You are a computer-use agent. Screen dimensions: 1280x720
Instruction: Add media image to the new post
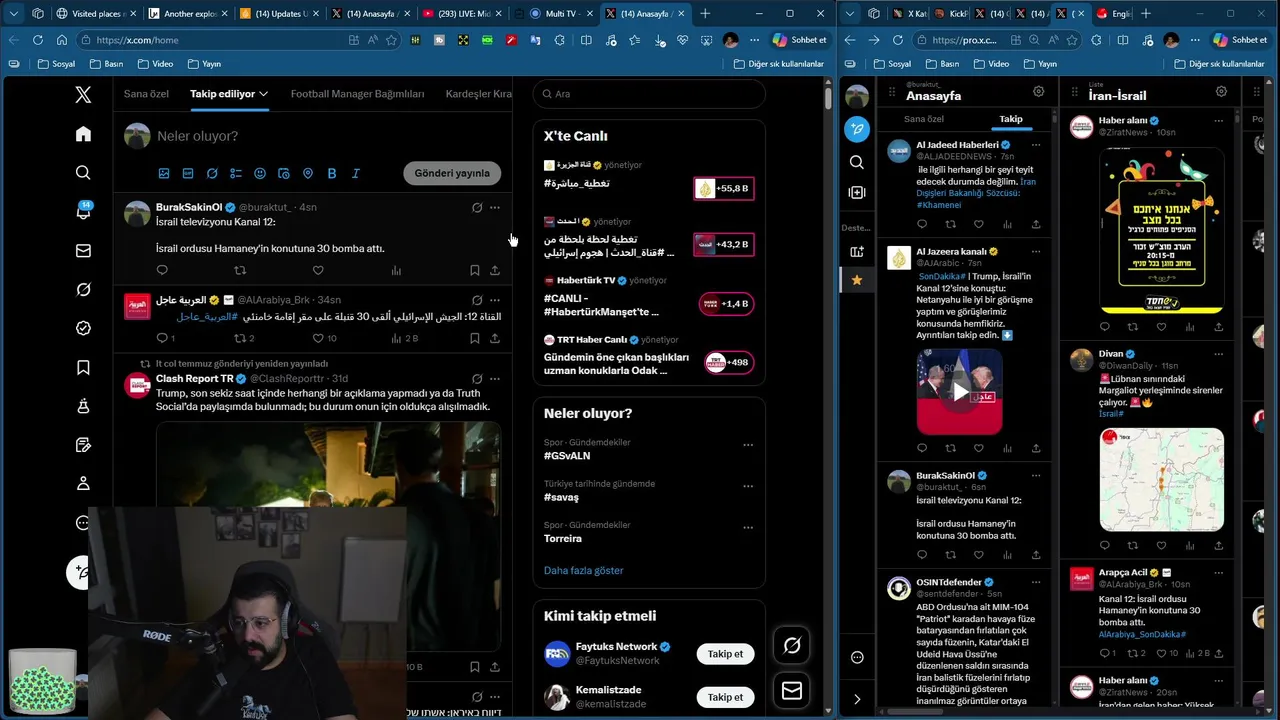(x=164, y=173)
